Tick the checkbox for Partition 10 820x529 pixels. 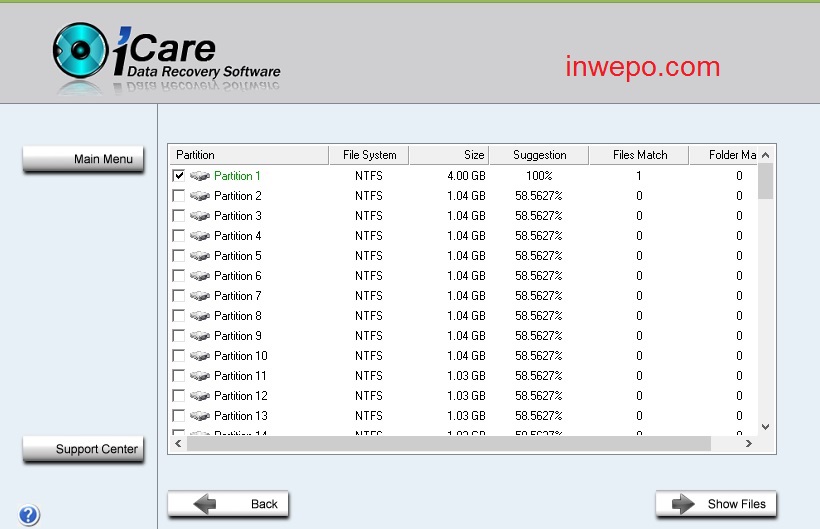(x=178, y=356)
